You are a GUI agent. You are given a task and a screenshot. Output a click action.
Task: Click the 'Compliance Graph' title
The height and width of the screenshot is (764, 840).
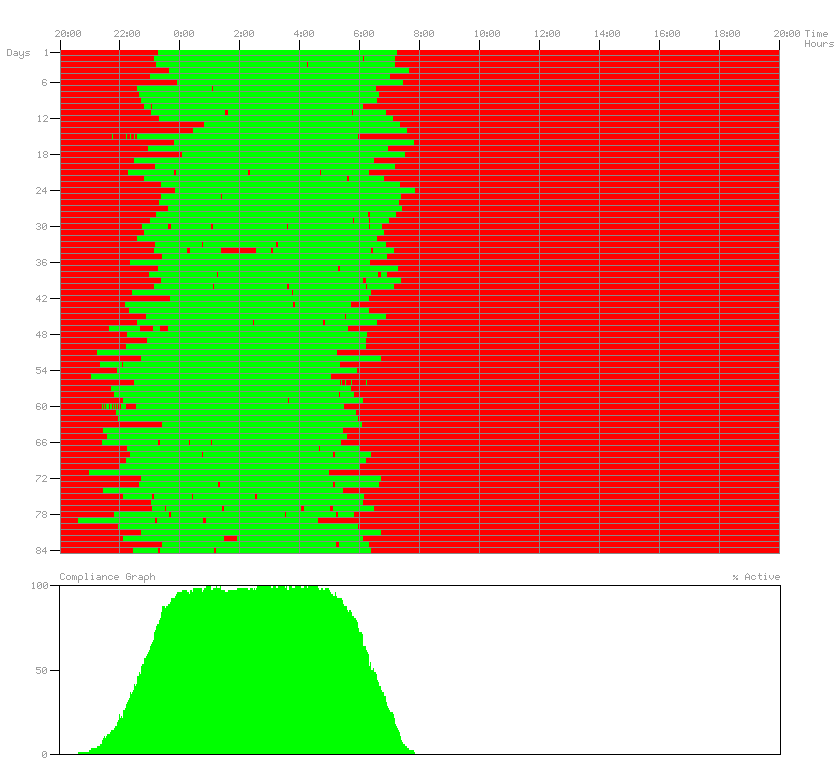[x=107, y=577]
